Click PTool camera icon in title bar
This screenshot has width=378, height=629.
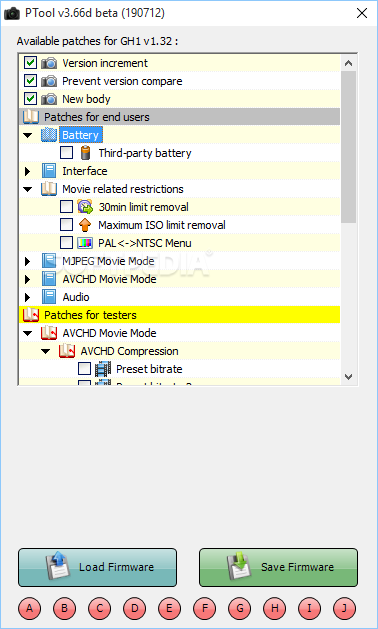click(12, 13)
